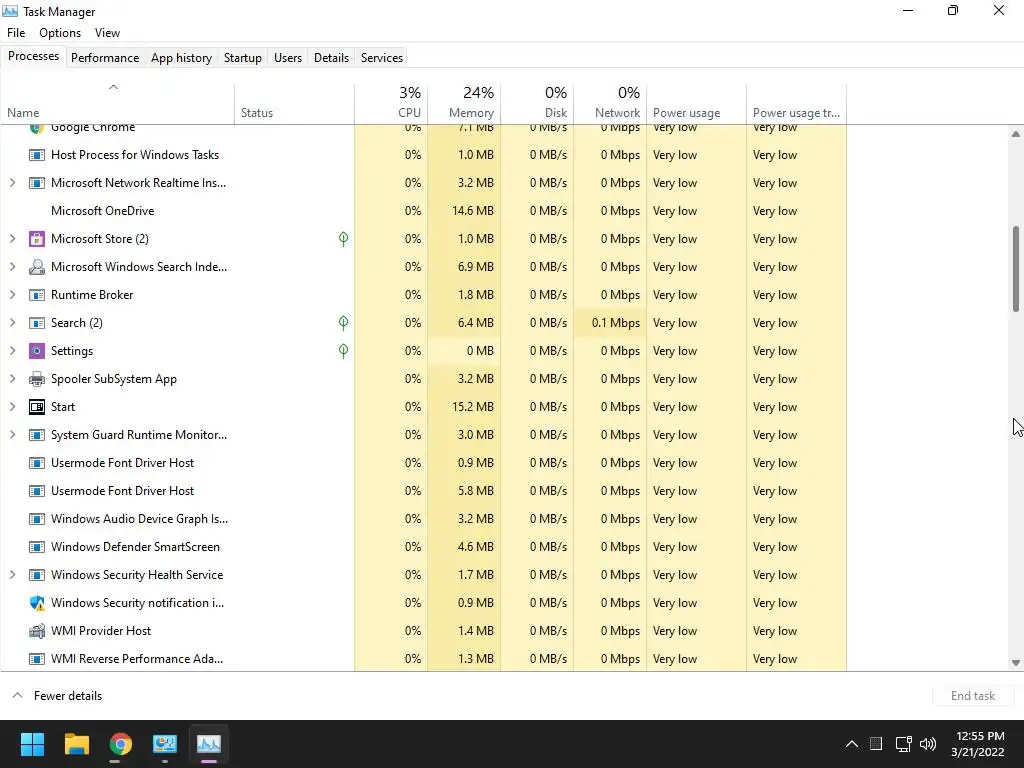Click the Microsoft Windows Search Indexer icon
The image size is (1024, 768).
[x=37, y=267]
